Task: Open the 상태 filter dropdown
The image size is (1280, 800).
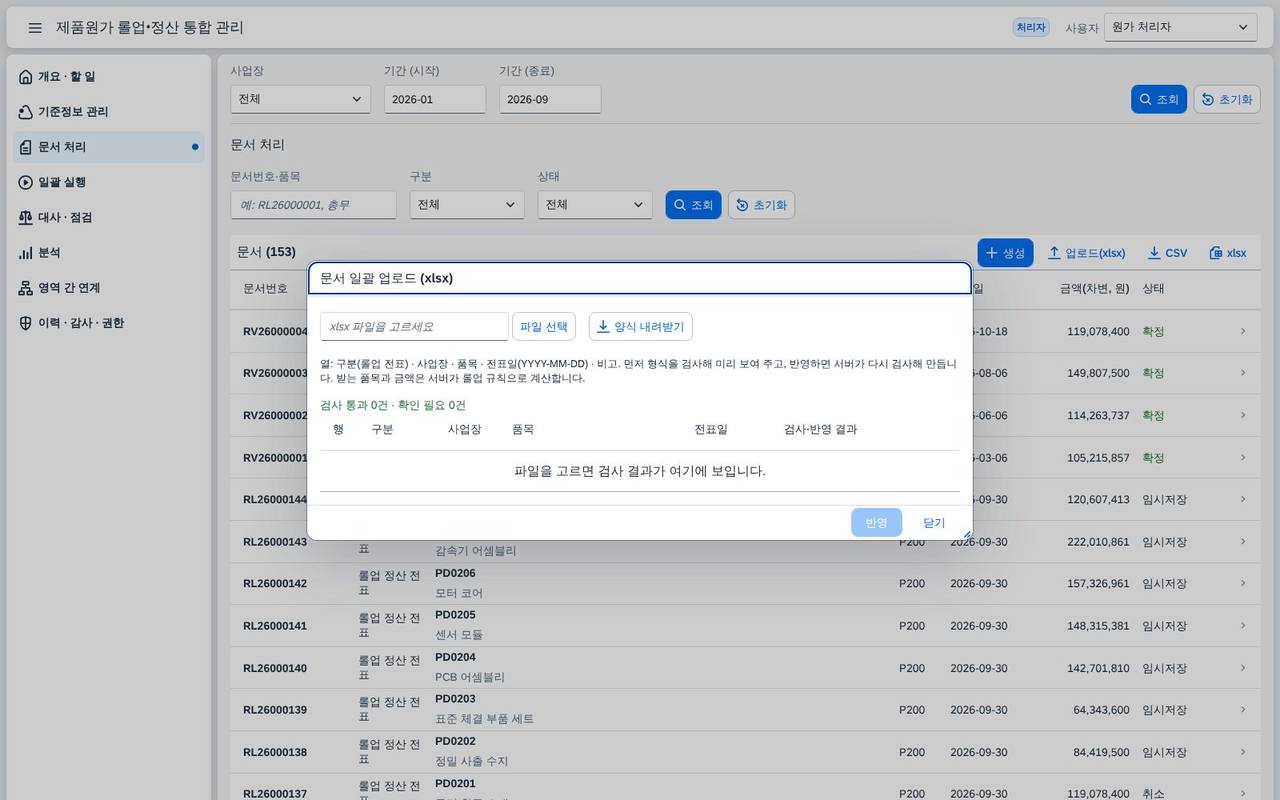Action: [x=595, y=205]
